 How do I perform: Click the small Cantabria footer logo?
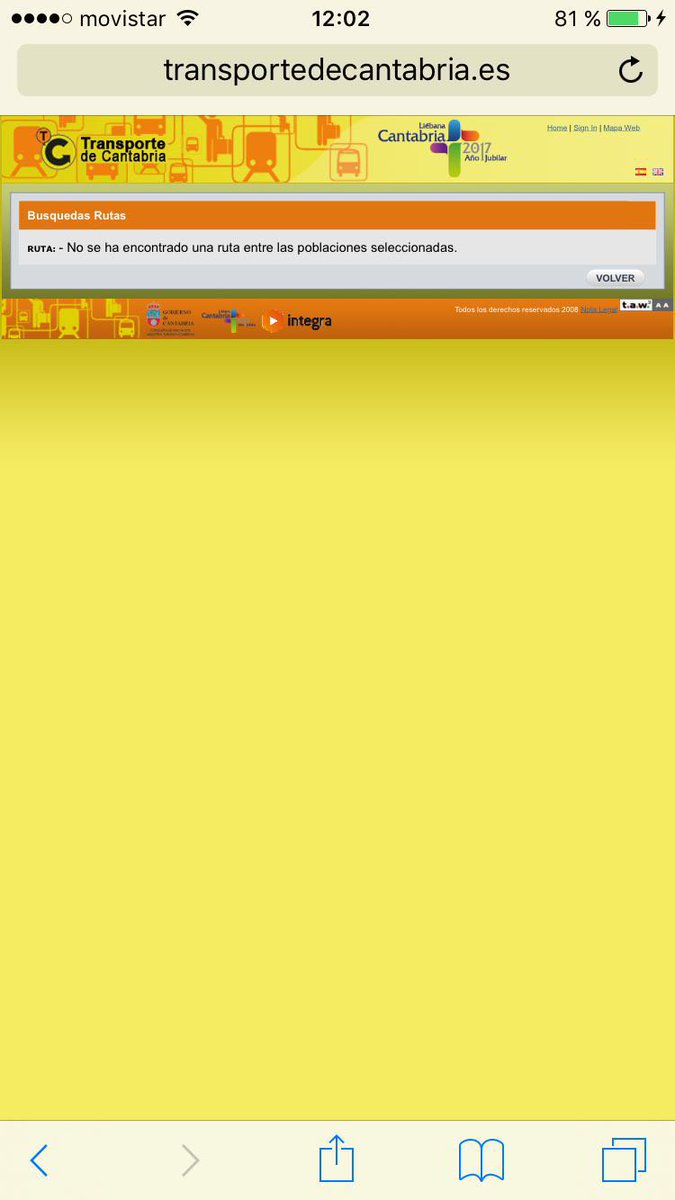point(229,319)
